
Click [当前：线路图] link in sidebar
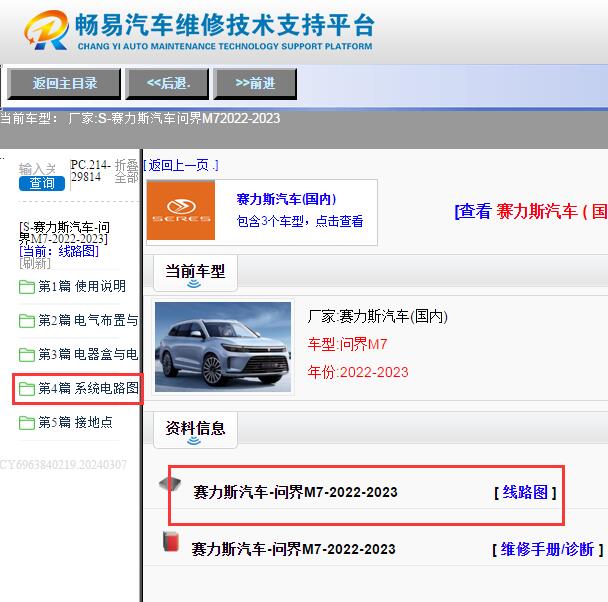(x=59, y=252)
